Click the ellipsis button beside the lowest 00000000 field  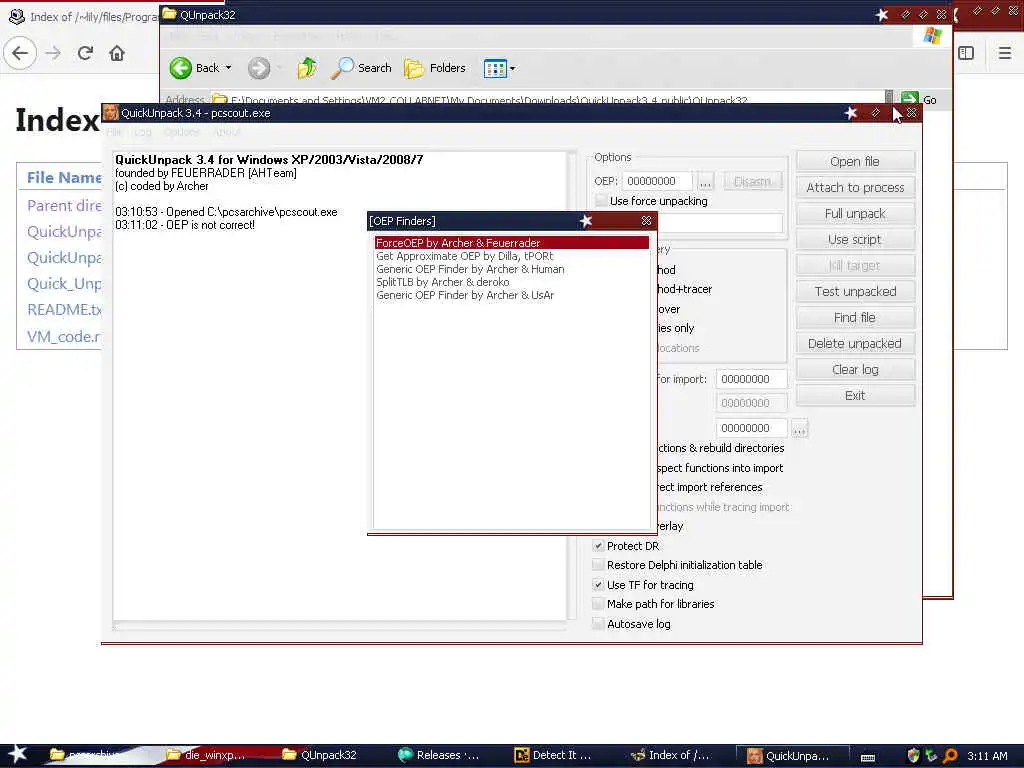click(x=799, y=428)
